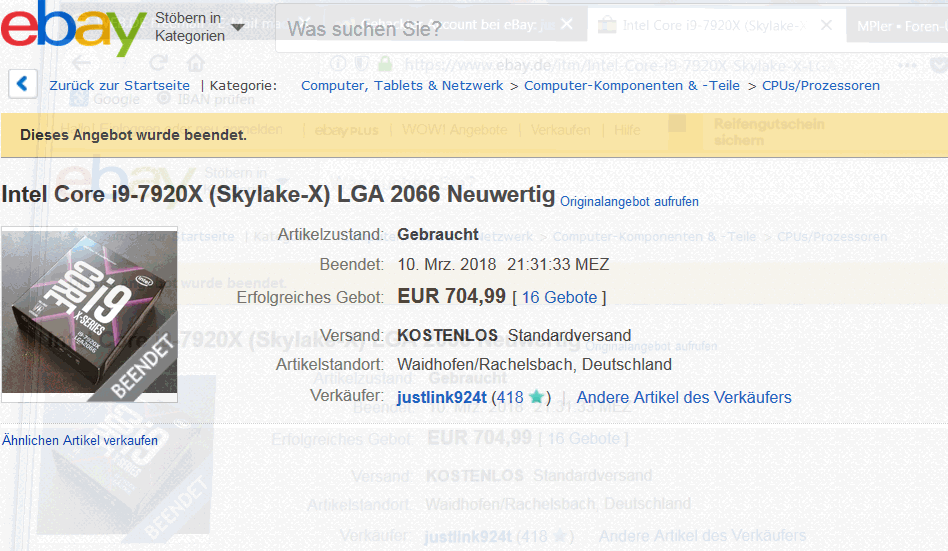Click Ähnlichen Artikel verkaufen link
Screen dimensions: 948x551
(x=80, y=440)
